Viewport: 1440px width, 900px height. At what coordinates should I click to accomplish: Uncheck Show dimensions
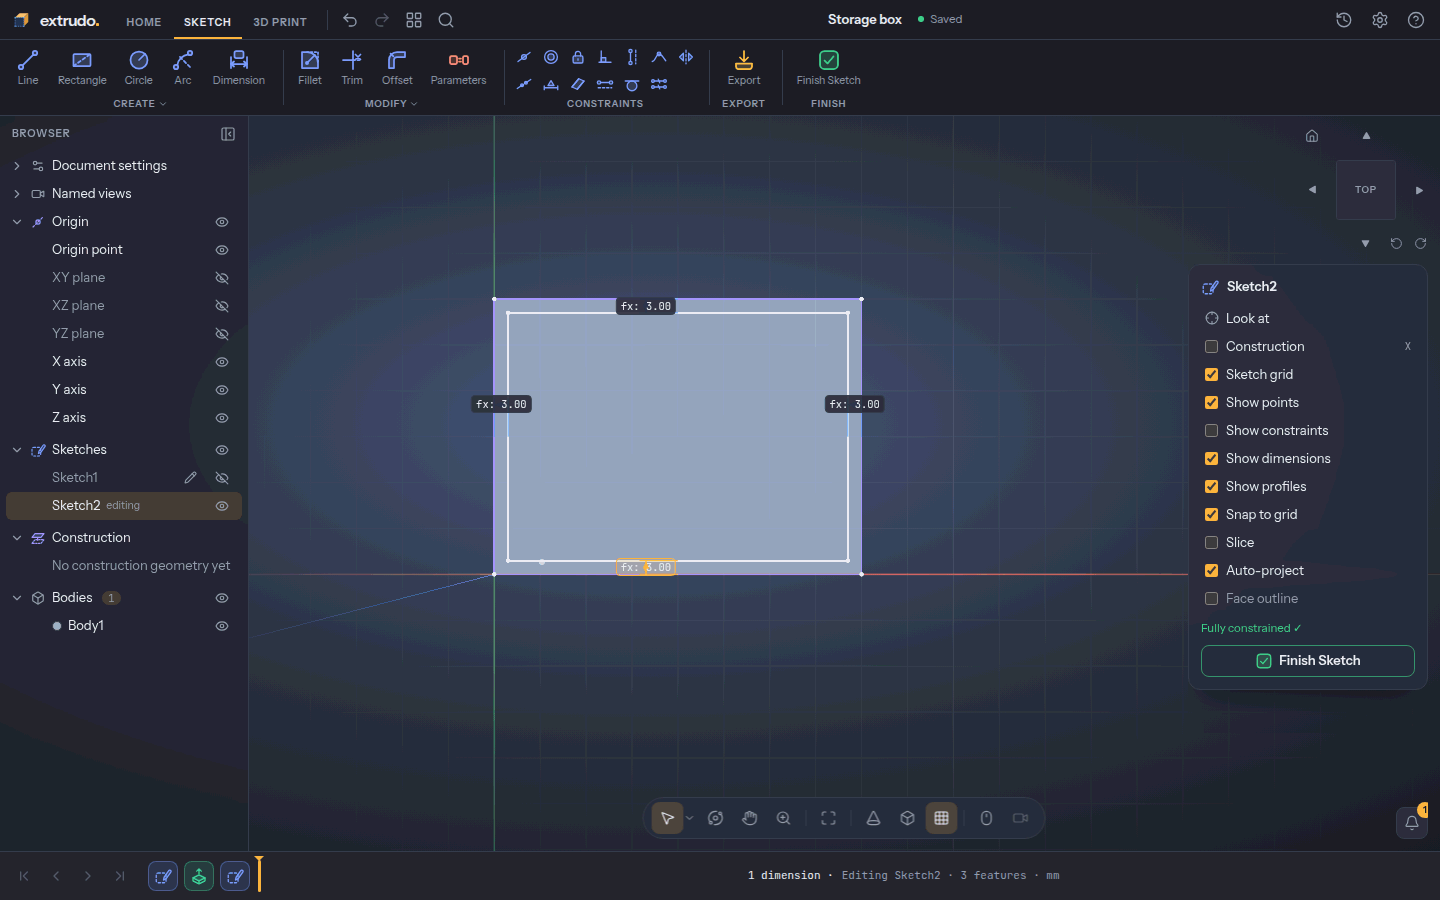[x=1212, y=459]
